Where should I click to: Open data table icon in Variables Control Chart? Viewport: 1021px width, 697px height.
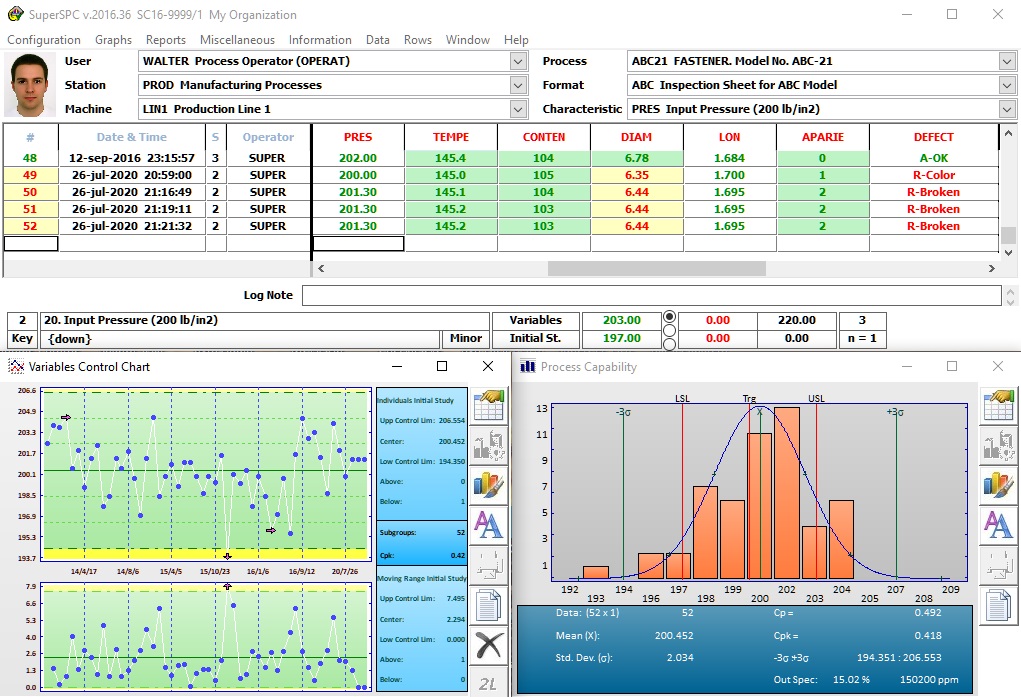click(488, 405)
